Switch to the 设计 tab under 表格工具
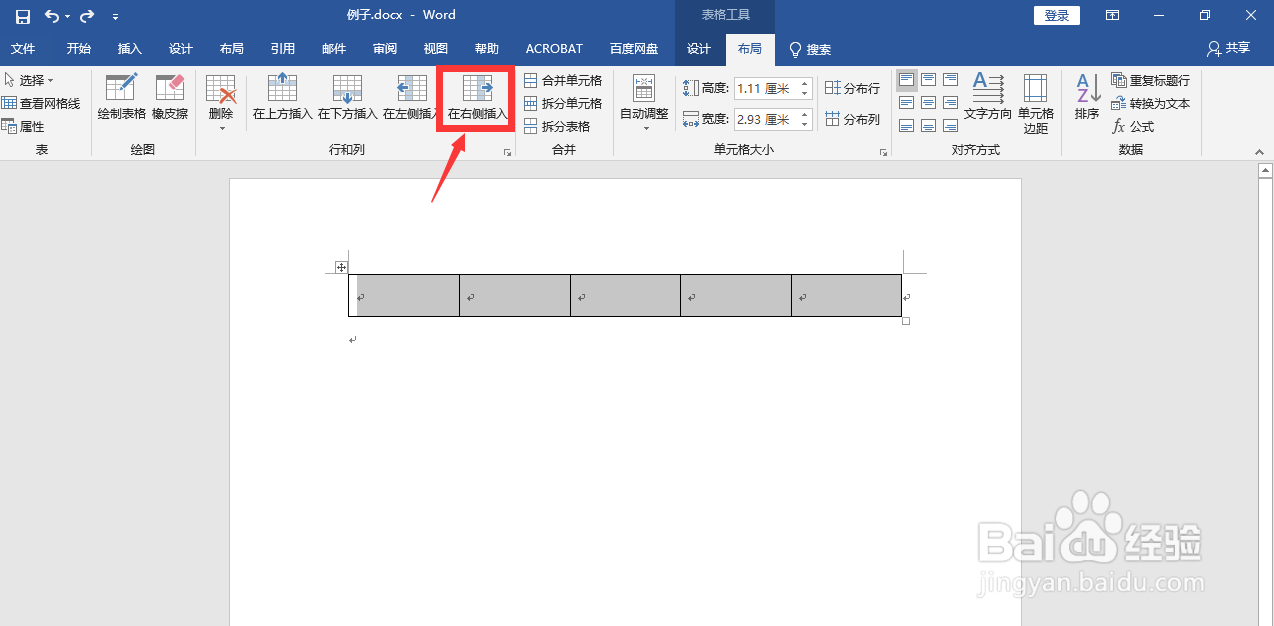 (x=698, y=48)
